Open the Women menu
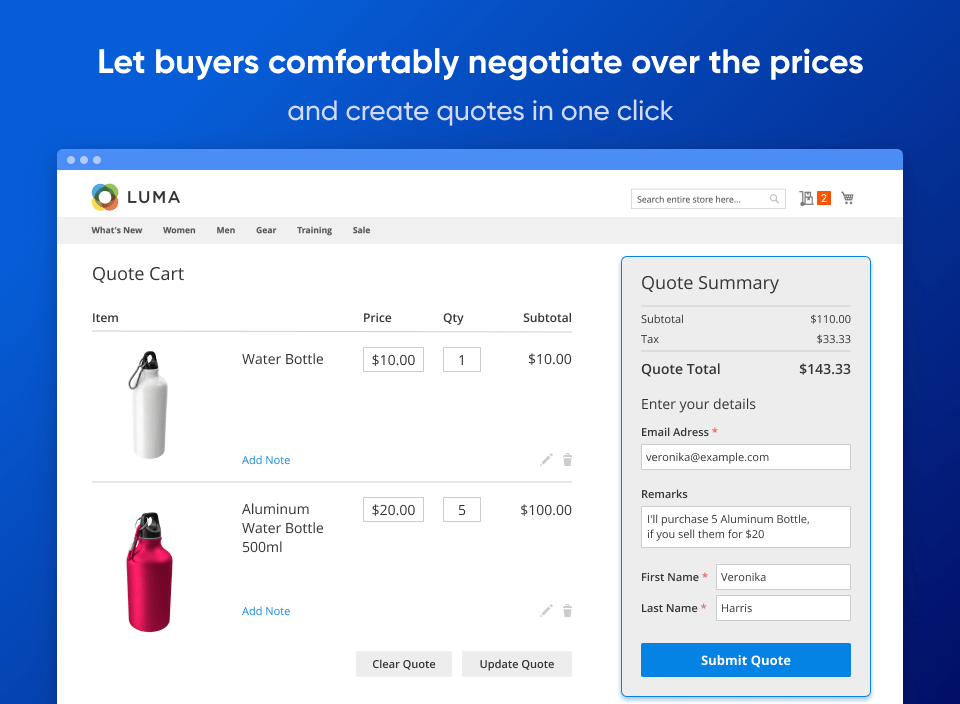Viewport: 960px width, 704px height. click(179, 230)
